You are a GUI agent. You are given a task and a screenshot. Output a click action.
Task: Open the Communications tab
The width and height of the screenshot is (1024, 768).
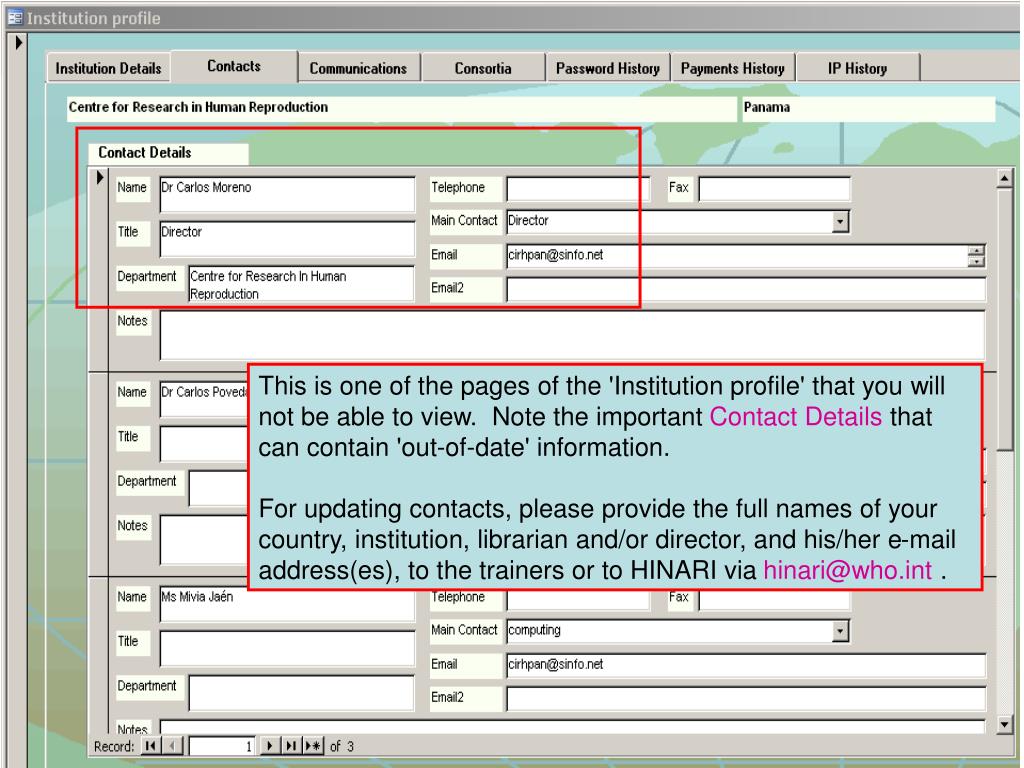click(x=358, y=69)
